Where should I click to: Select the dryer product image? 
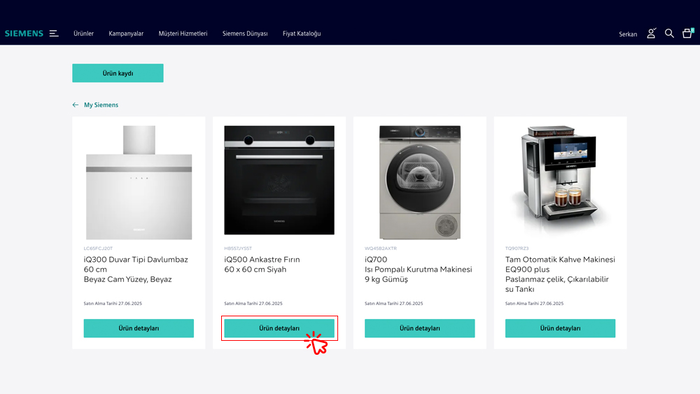(420, 182)
